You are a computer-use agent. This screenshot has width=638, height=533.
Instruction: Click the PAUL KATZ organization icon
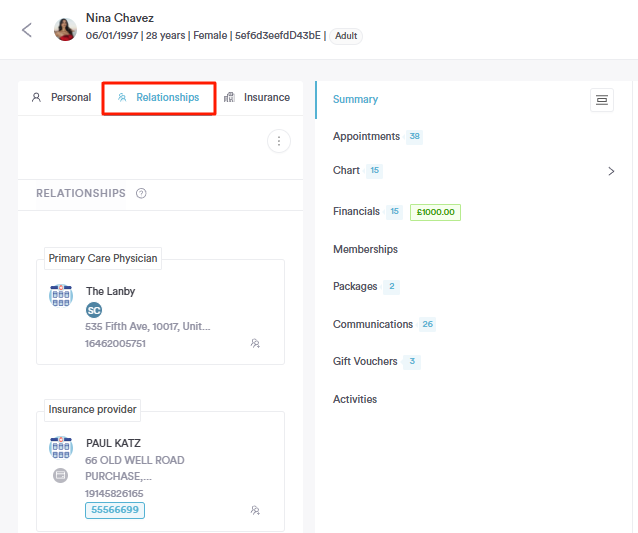pyautogui.click(x=61, y=447)
